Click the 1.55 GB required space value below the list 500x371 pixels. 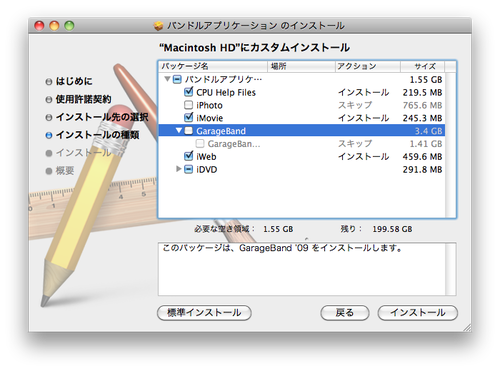point(278,229)
